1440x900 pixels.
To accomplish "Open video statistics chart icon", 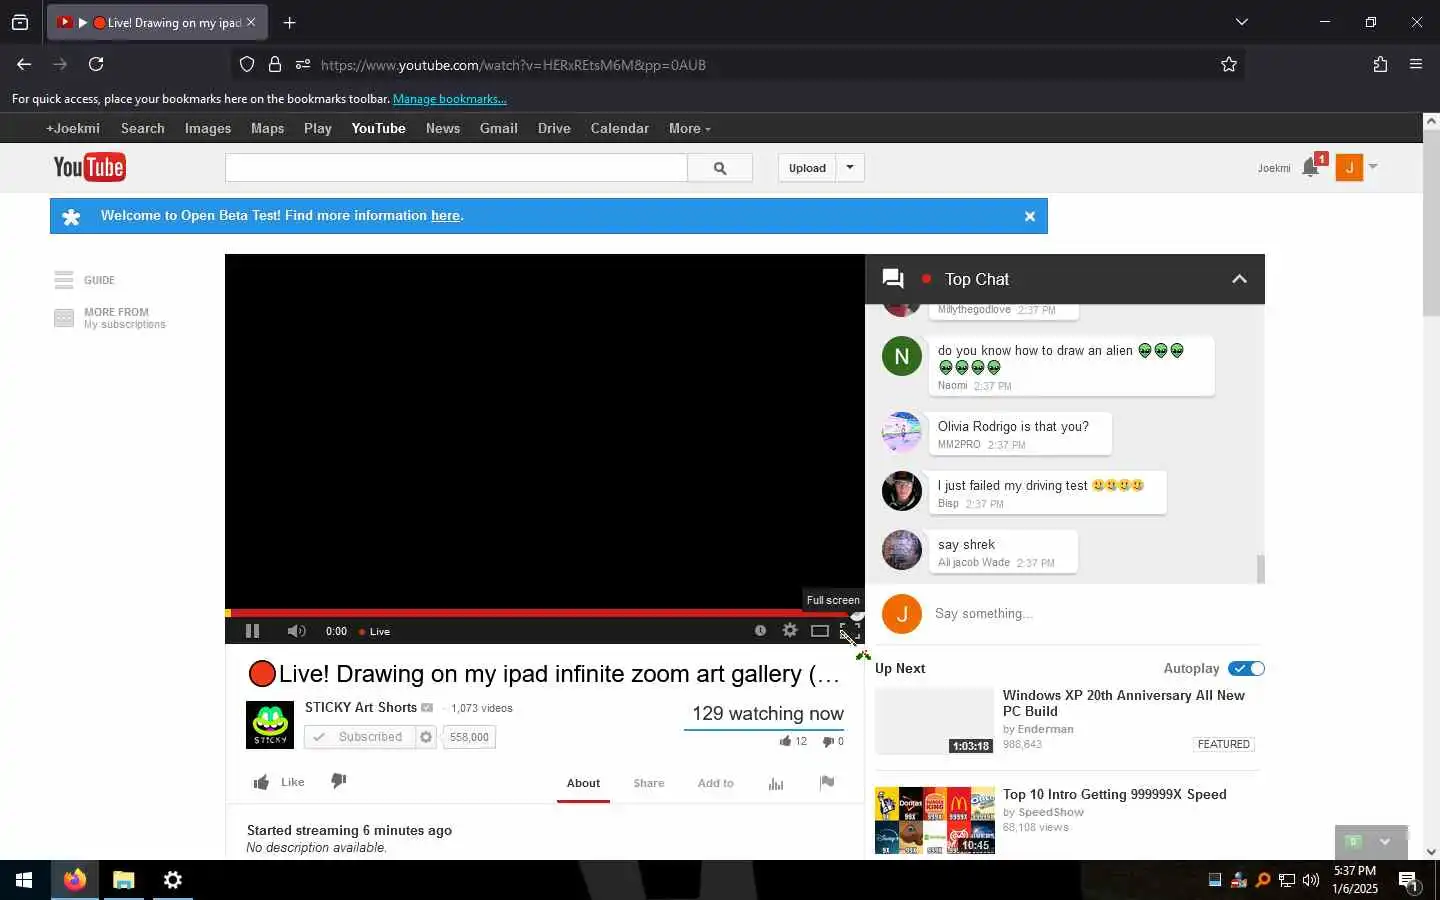I will (x=776, y=783).
